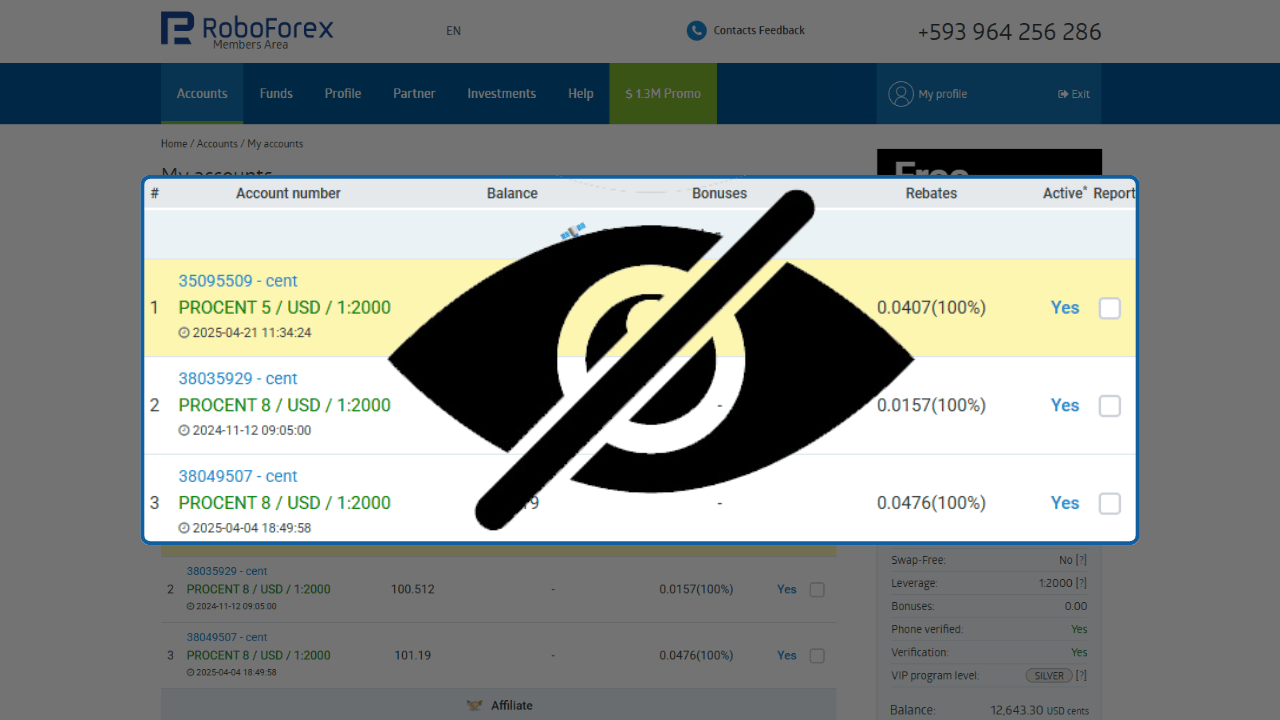The width and height of the screenshot is (1280, 720).
Task: Open the Investments menu
Action: coord(501,94)
